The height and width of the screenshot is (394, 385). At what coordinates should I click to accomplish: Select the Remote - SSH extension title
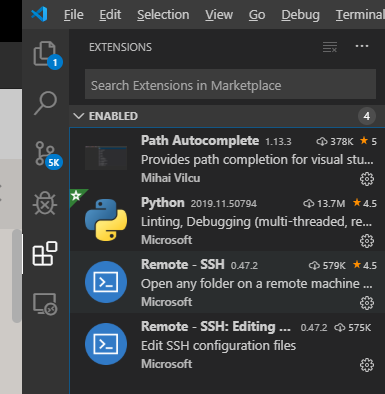[x=183, y=265]
